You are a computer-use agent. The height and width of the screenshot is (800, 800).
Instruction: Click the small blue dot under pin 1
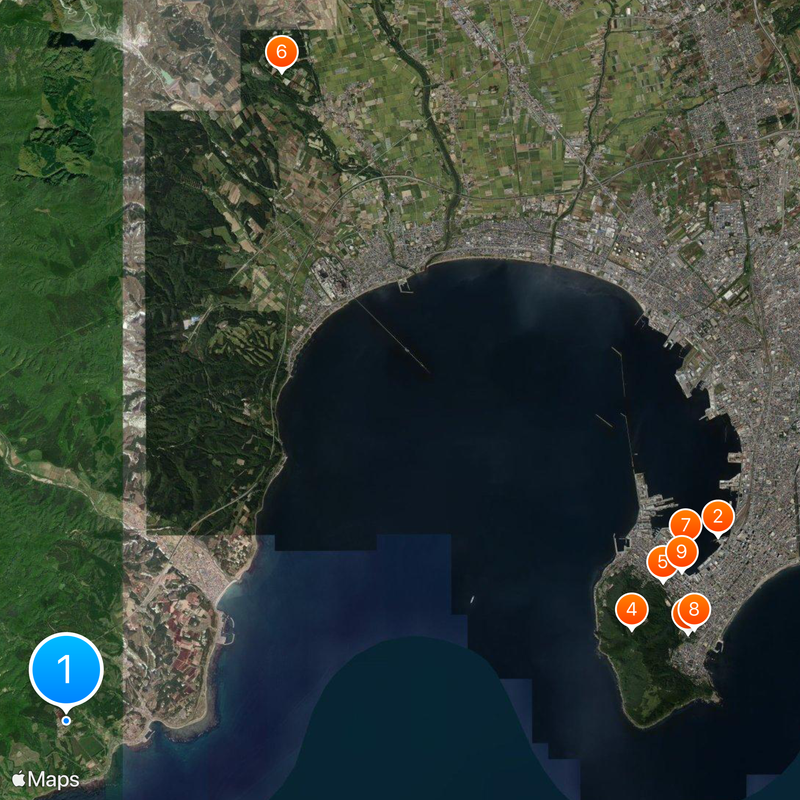[x=66, y=720]
